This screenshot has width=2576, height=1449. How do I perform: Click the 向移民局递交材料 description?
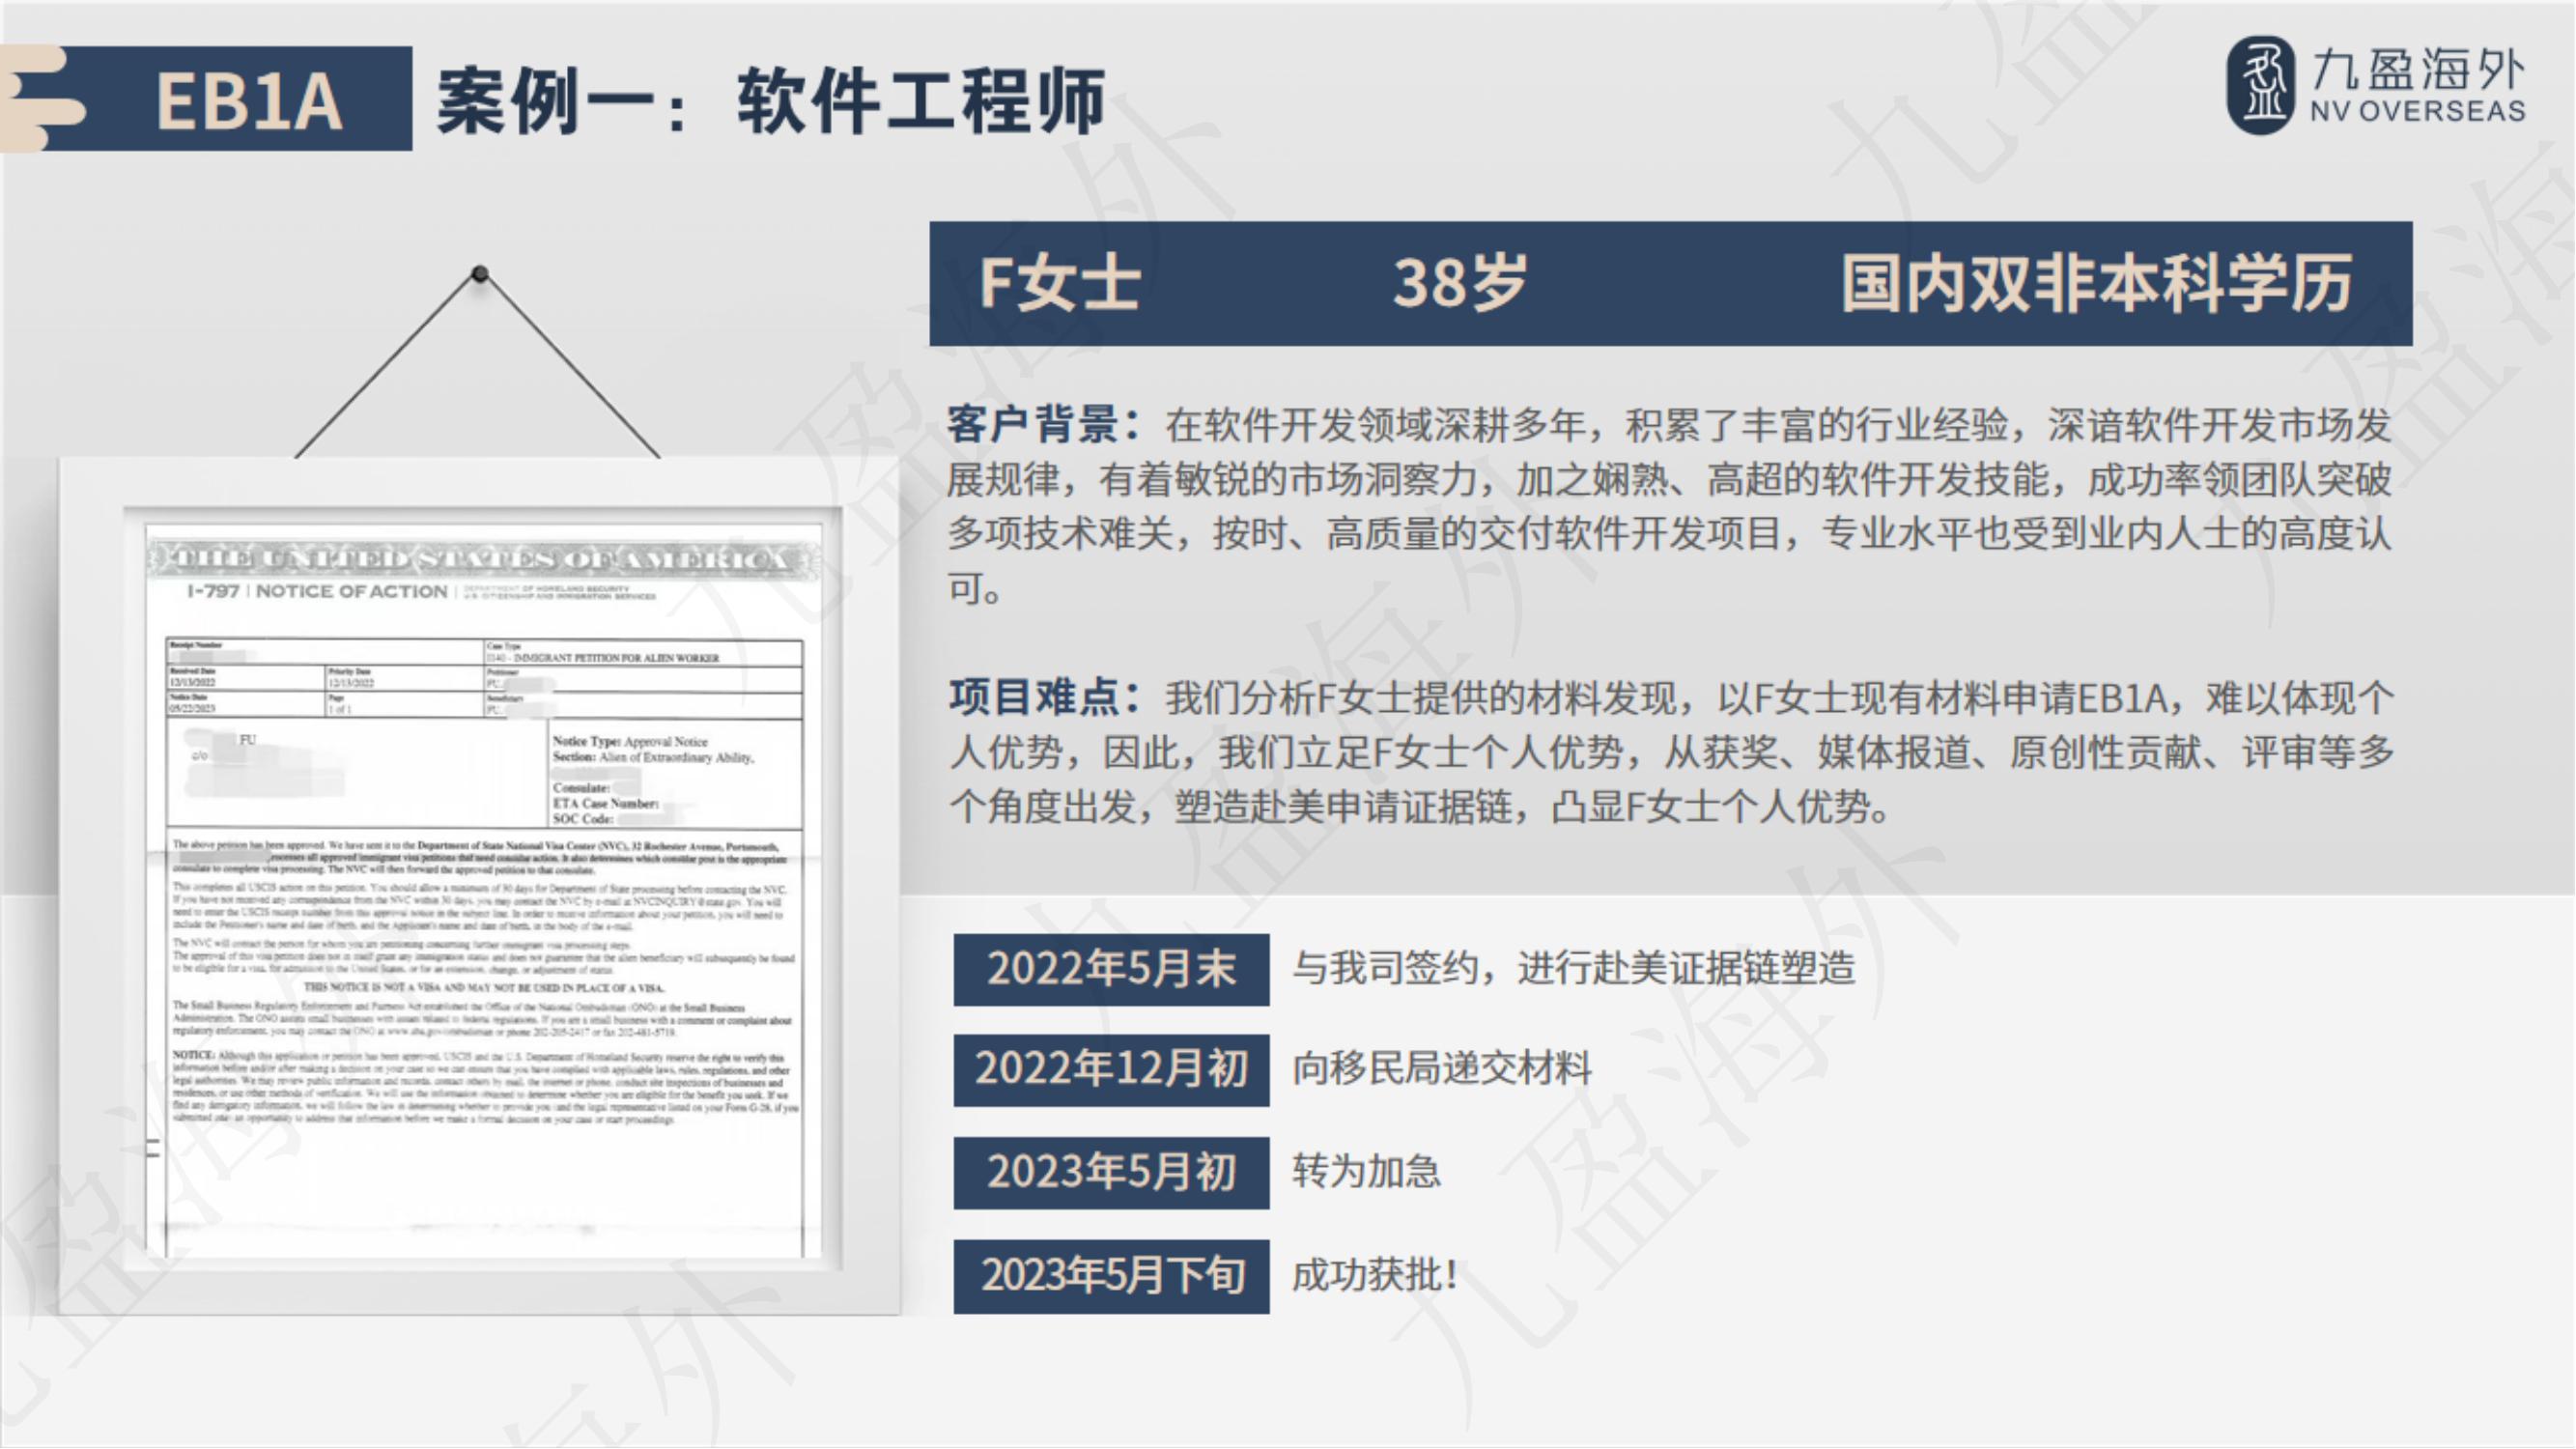tap(1442, 1068)
